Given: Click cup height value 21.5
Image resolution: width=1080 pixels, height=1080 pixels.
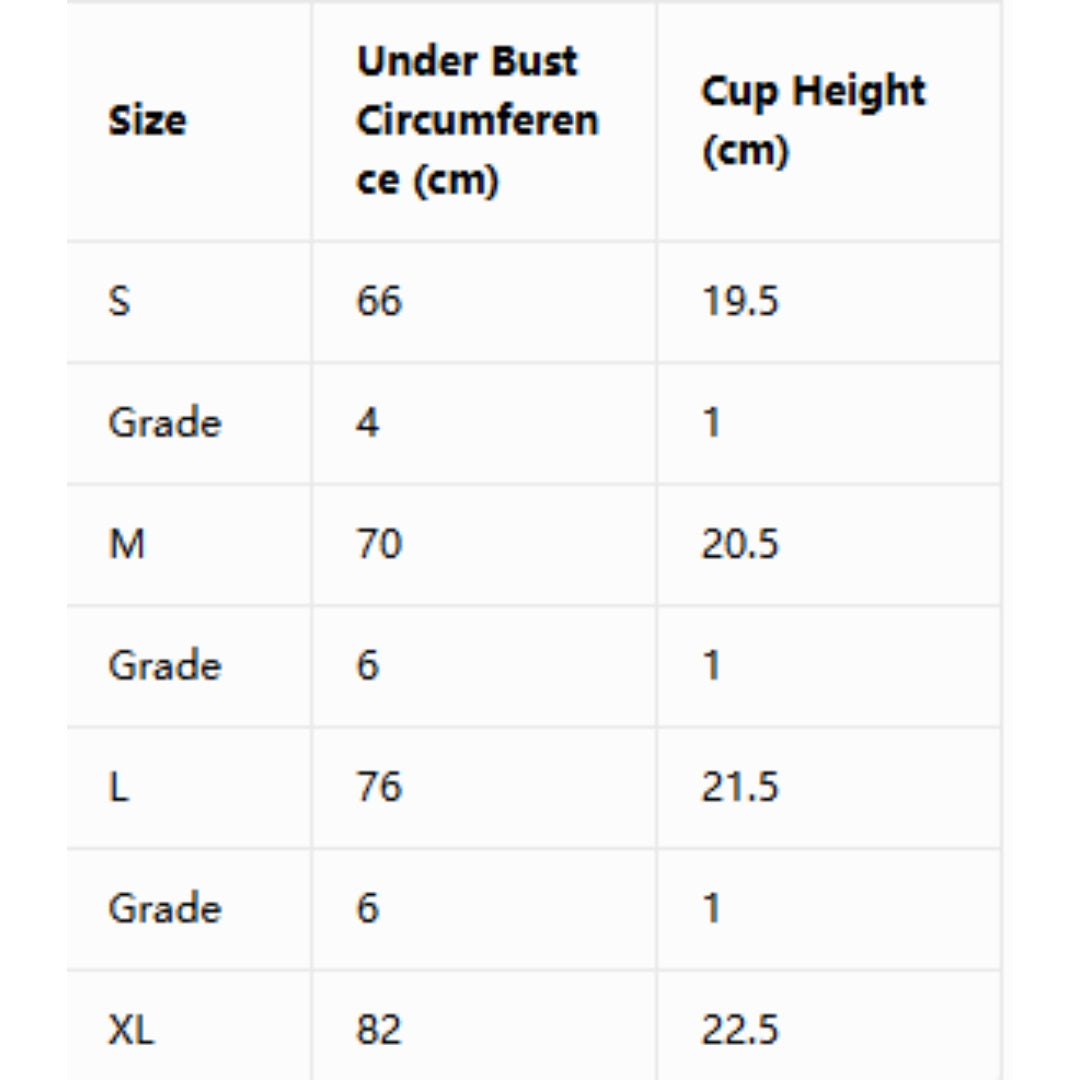Looking at the screenshot, I should click(740, 787).
